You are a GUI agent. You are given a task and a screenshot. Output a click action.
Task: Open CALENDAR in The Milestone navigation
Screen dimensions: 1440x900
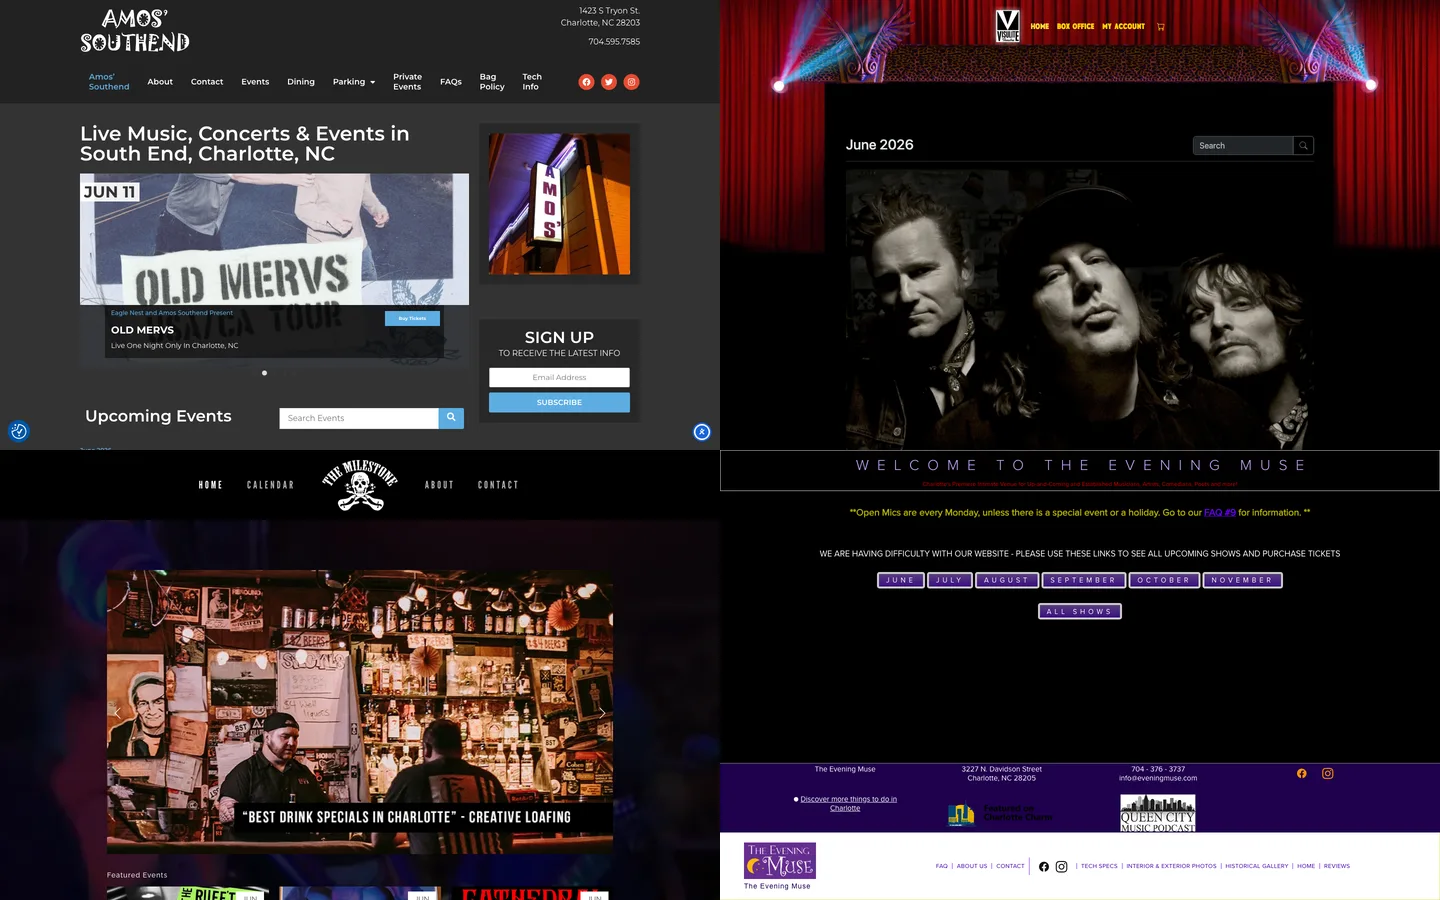point(271,485)
